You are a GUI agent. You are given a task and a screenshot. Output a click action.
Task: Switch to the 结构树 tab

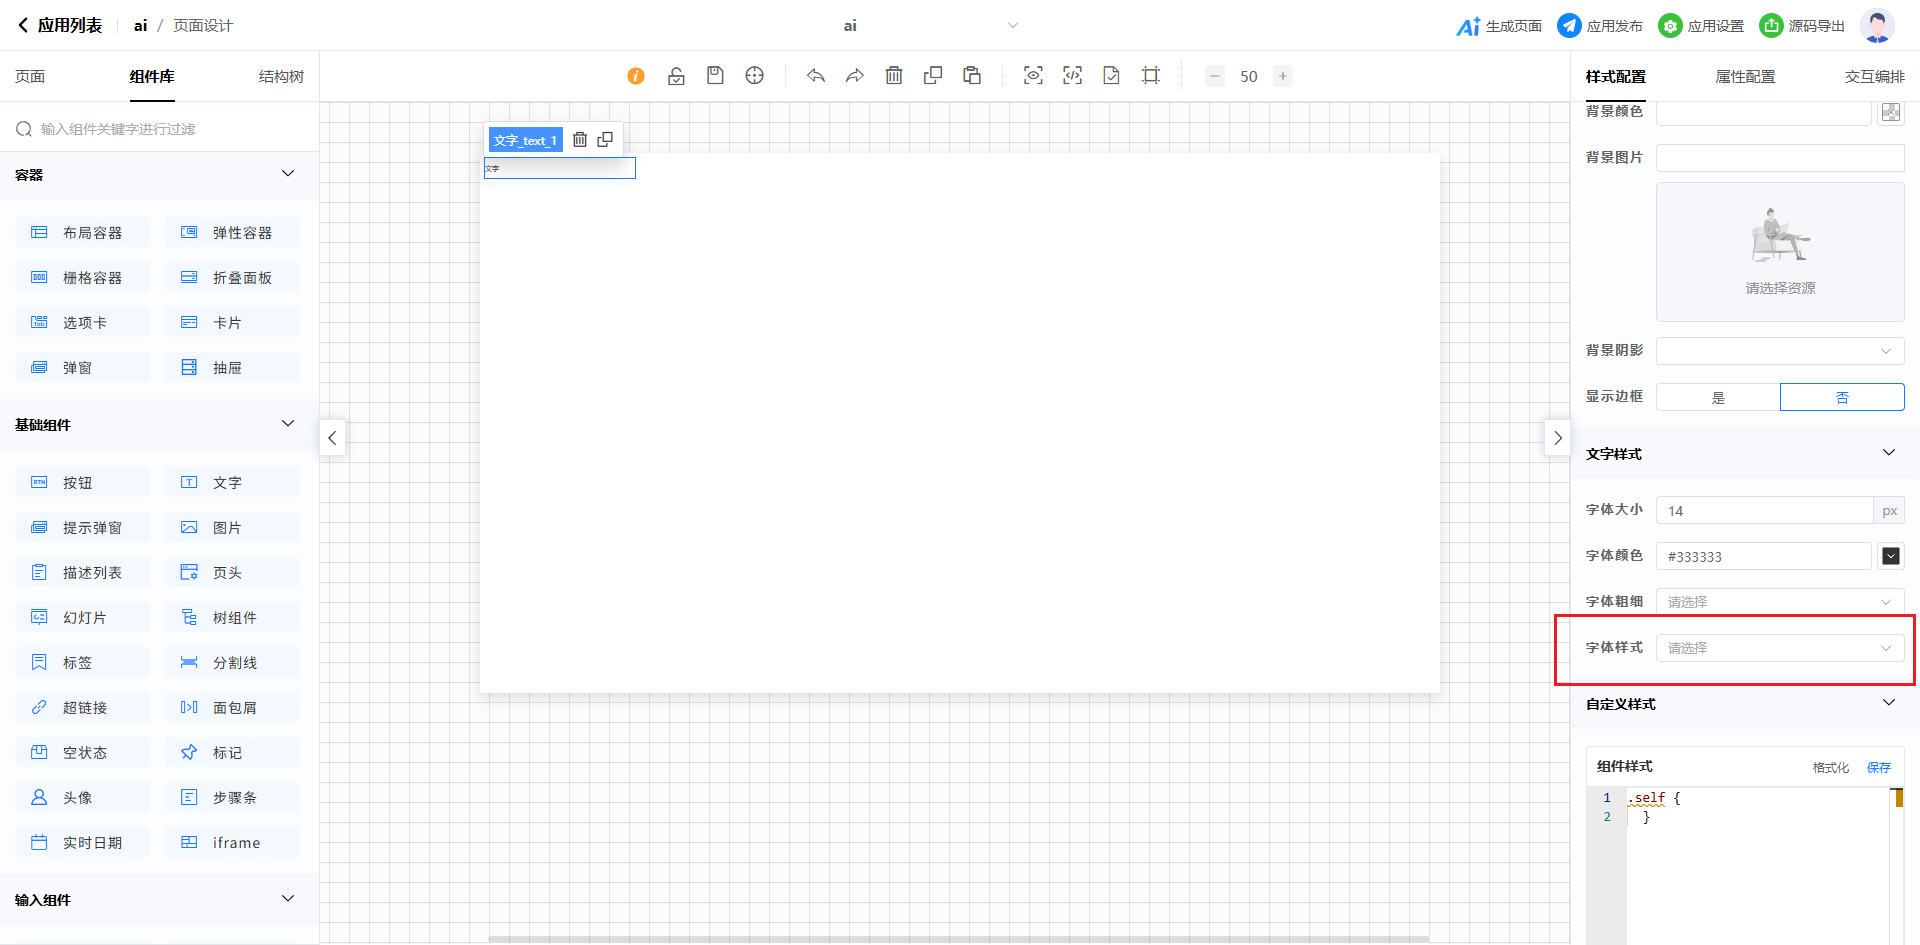281,77
